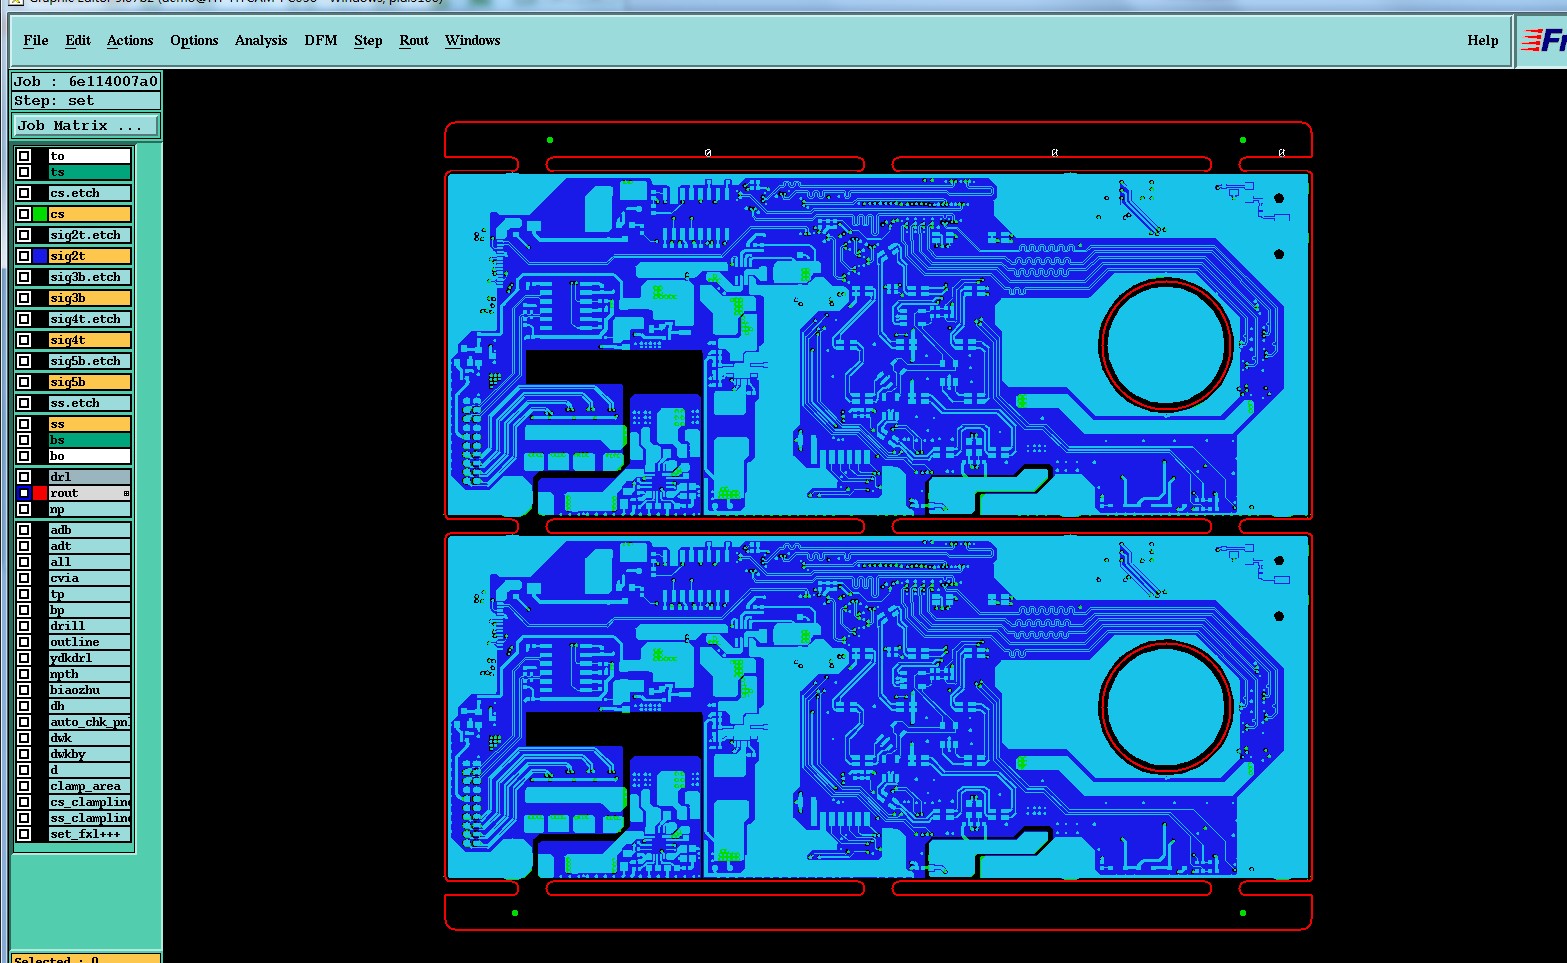Screen dimensions: 1567x963
Task: Select the cvia layer name
Action: pos(90,578)
